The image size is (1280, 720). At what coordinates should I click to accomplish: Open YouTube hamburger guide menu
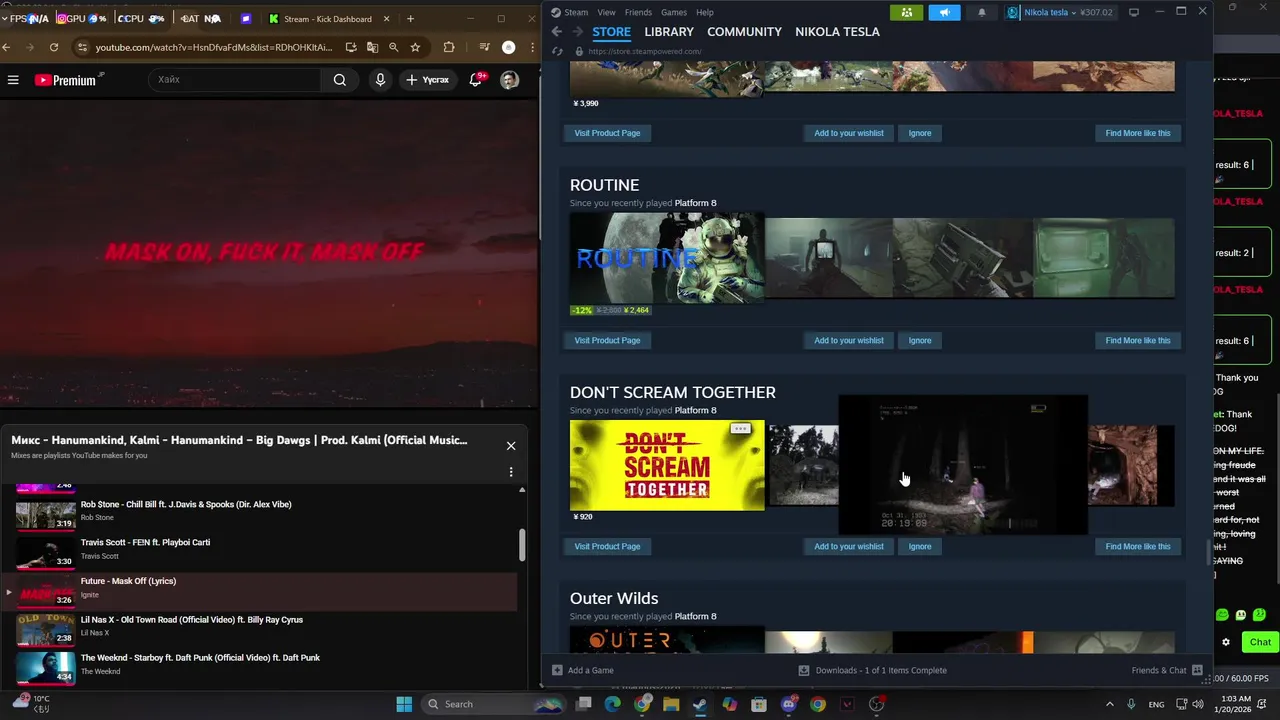tap(13, 80)
